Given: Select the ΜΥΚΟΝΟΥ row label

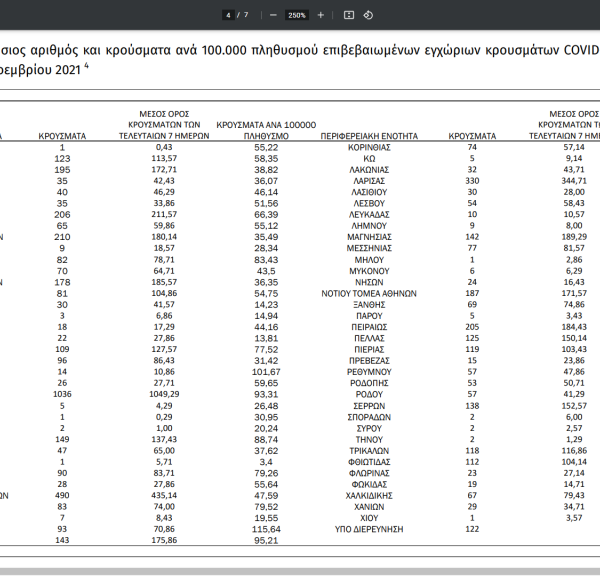Looking at the screenshot, I should click(369, 271).
